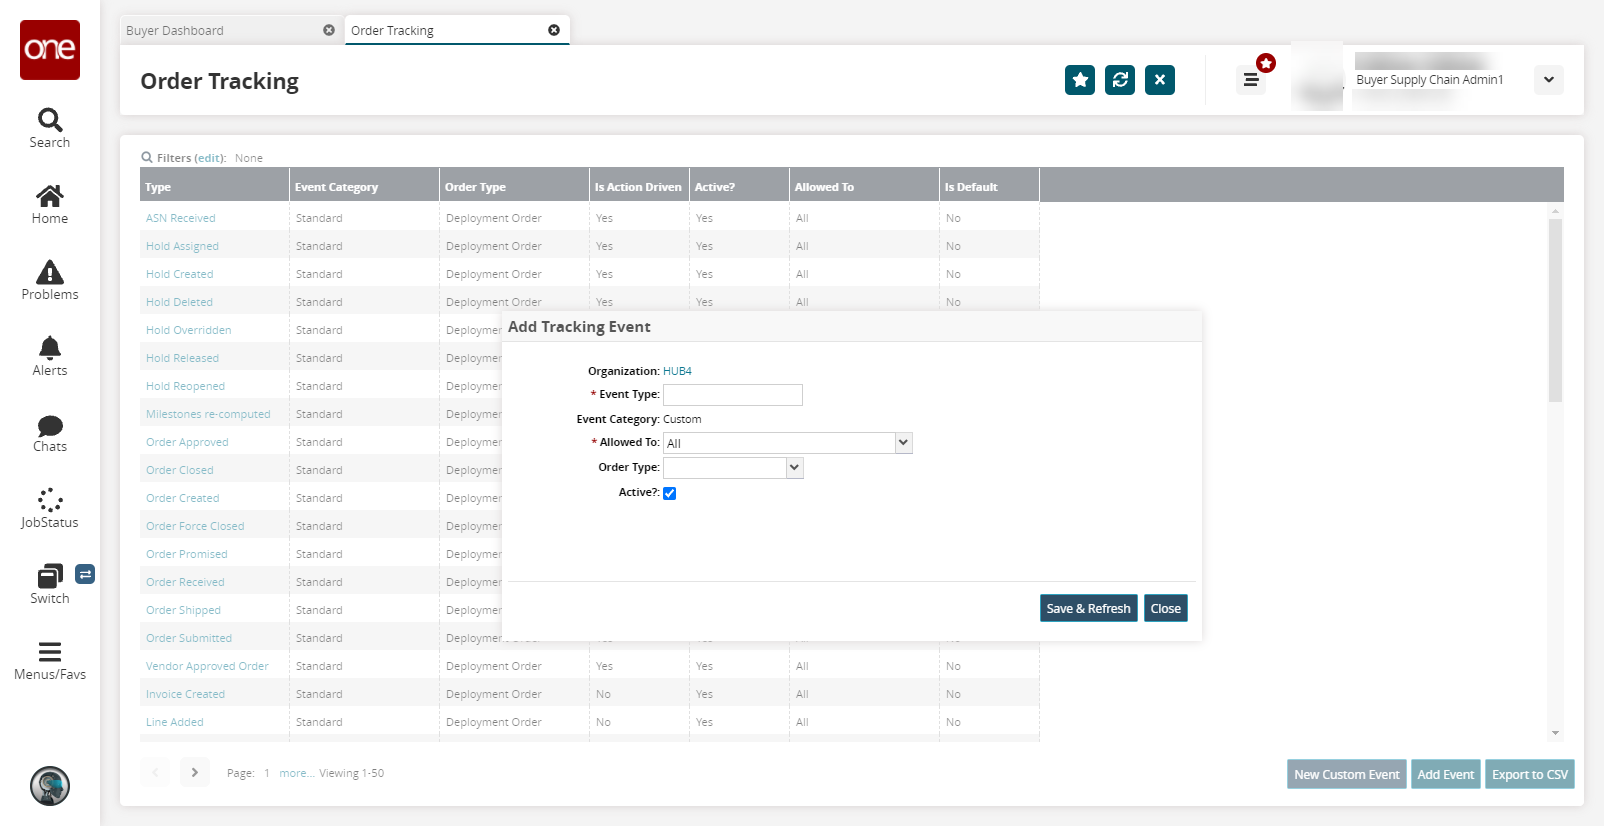
Task: Click the refresh icon in header
Action: (1120, 80)
